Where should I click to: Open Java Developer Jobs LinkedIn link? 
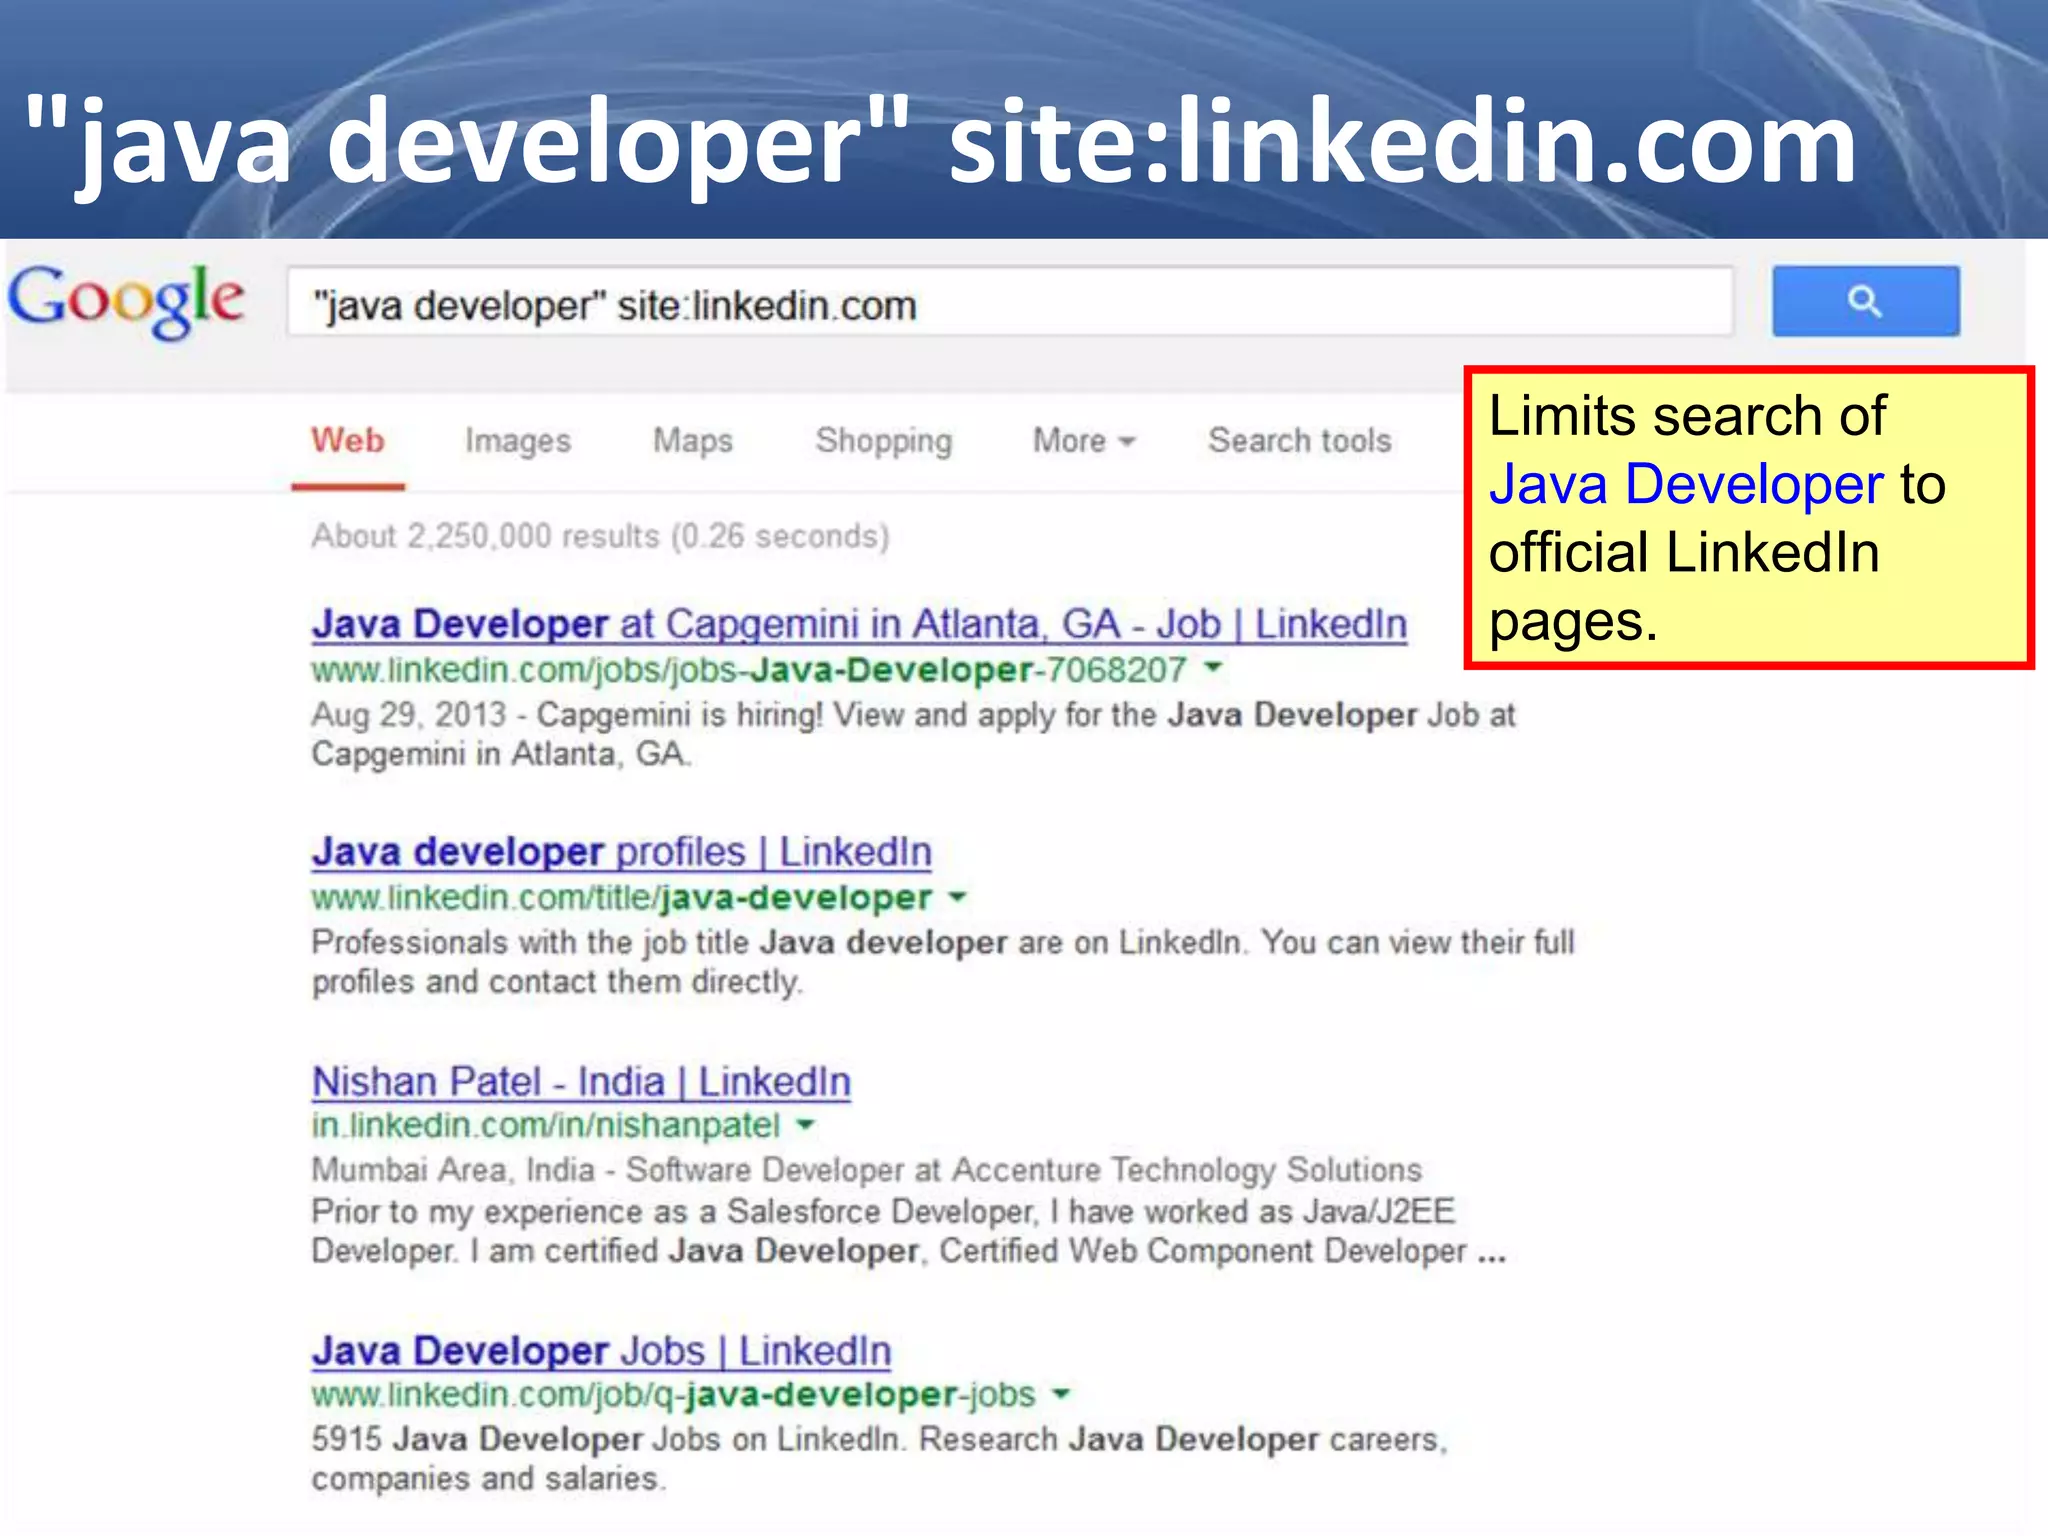[x=601, y=1351]
